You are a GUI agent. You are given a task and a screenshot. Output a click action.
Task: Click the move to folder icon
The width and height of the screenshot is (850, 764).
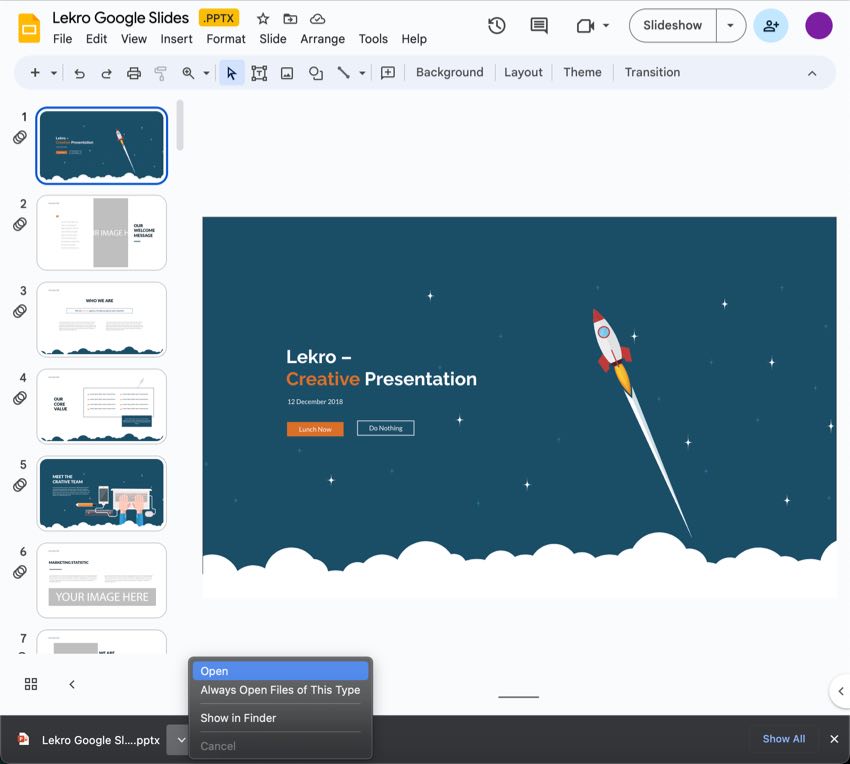click(290, 19)
